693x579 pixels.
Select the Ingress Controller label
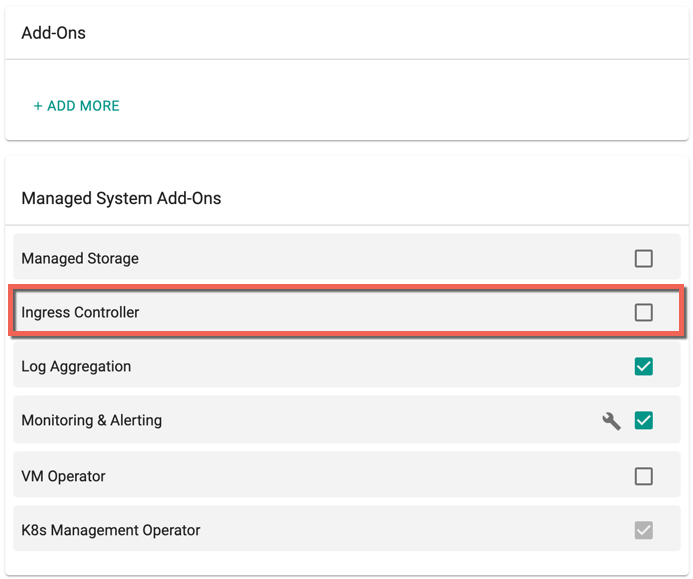tap(80, 312)
